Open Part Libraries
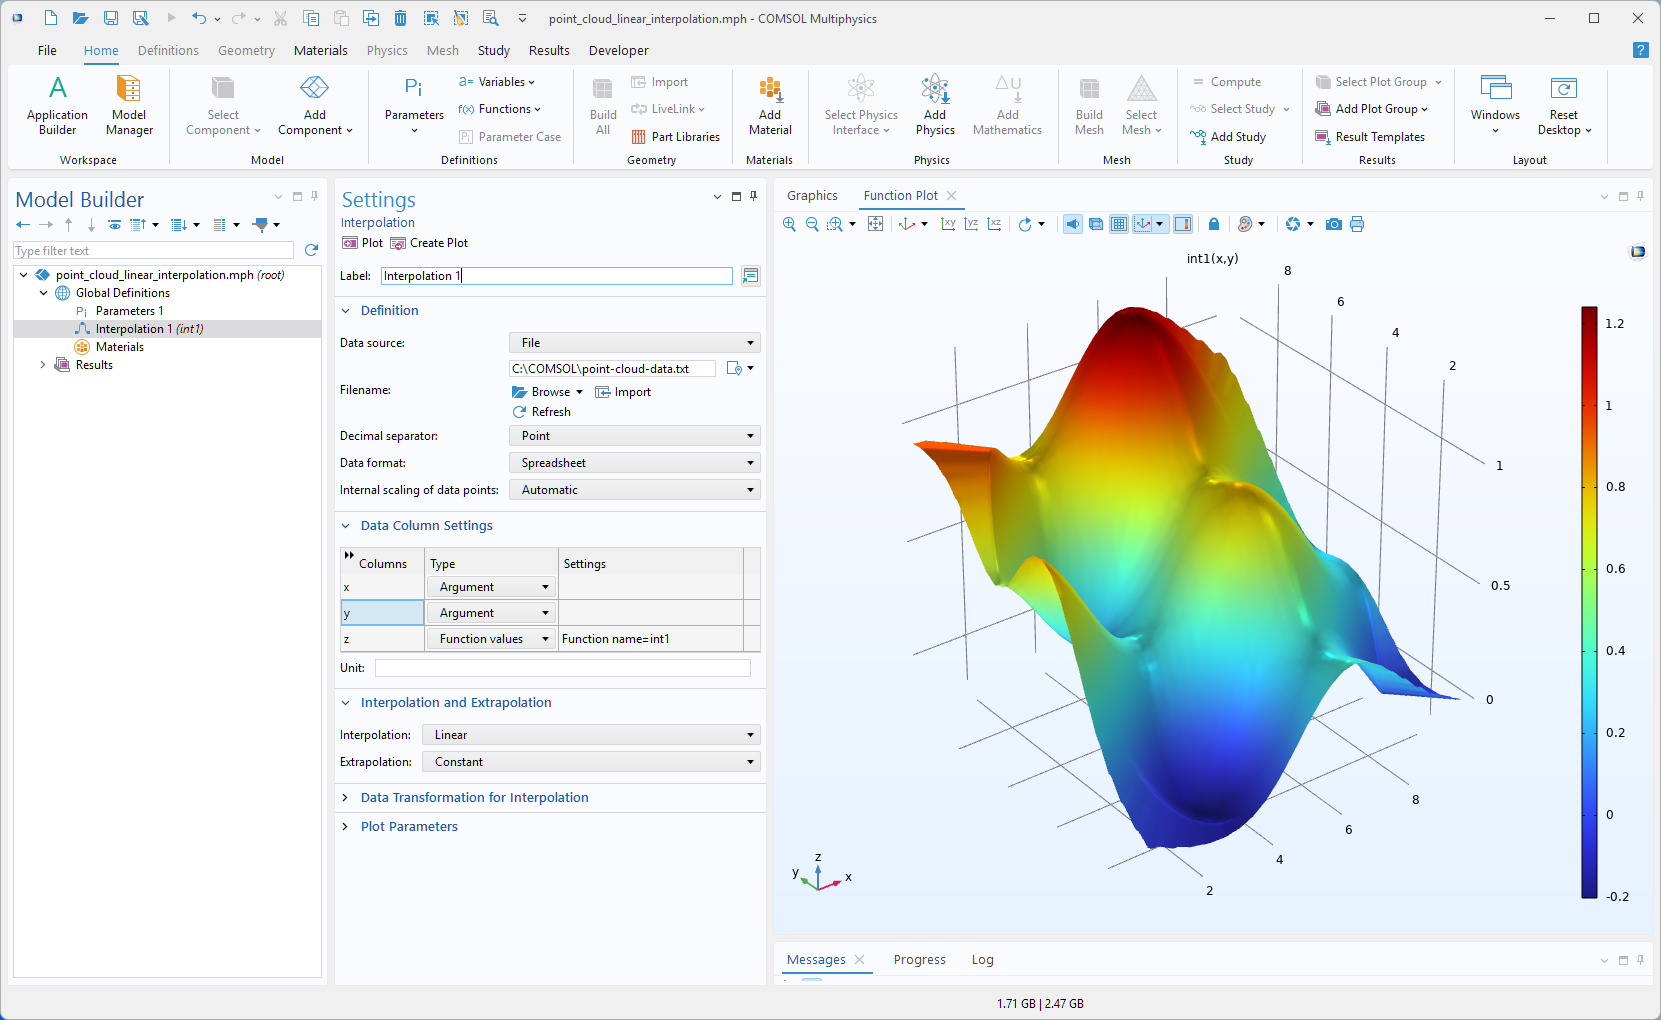Image resolution: width=1661 pixels, height=1020 pixels. tap(676, 137)
